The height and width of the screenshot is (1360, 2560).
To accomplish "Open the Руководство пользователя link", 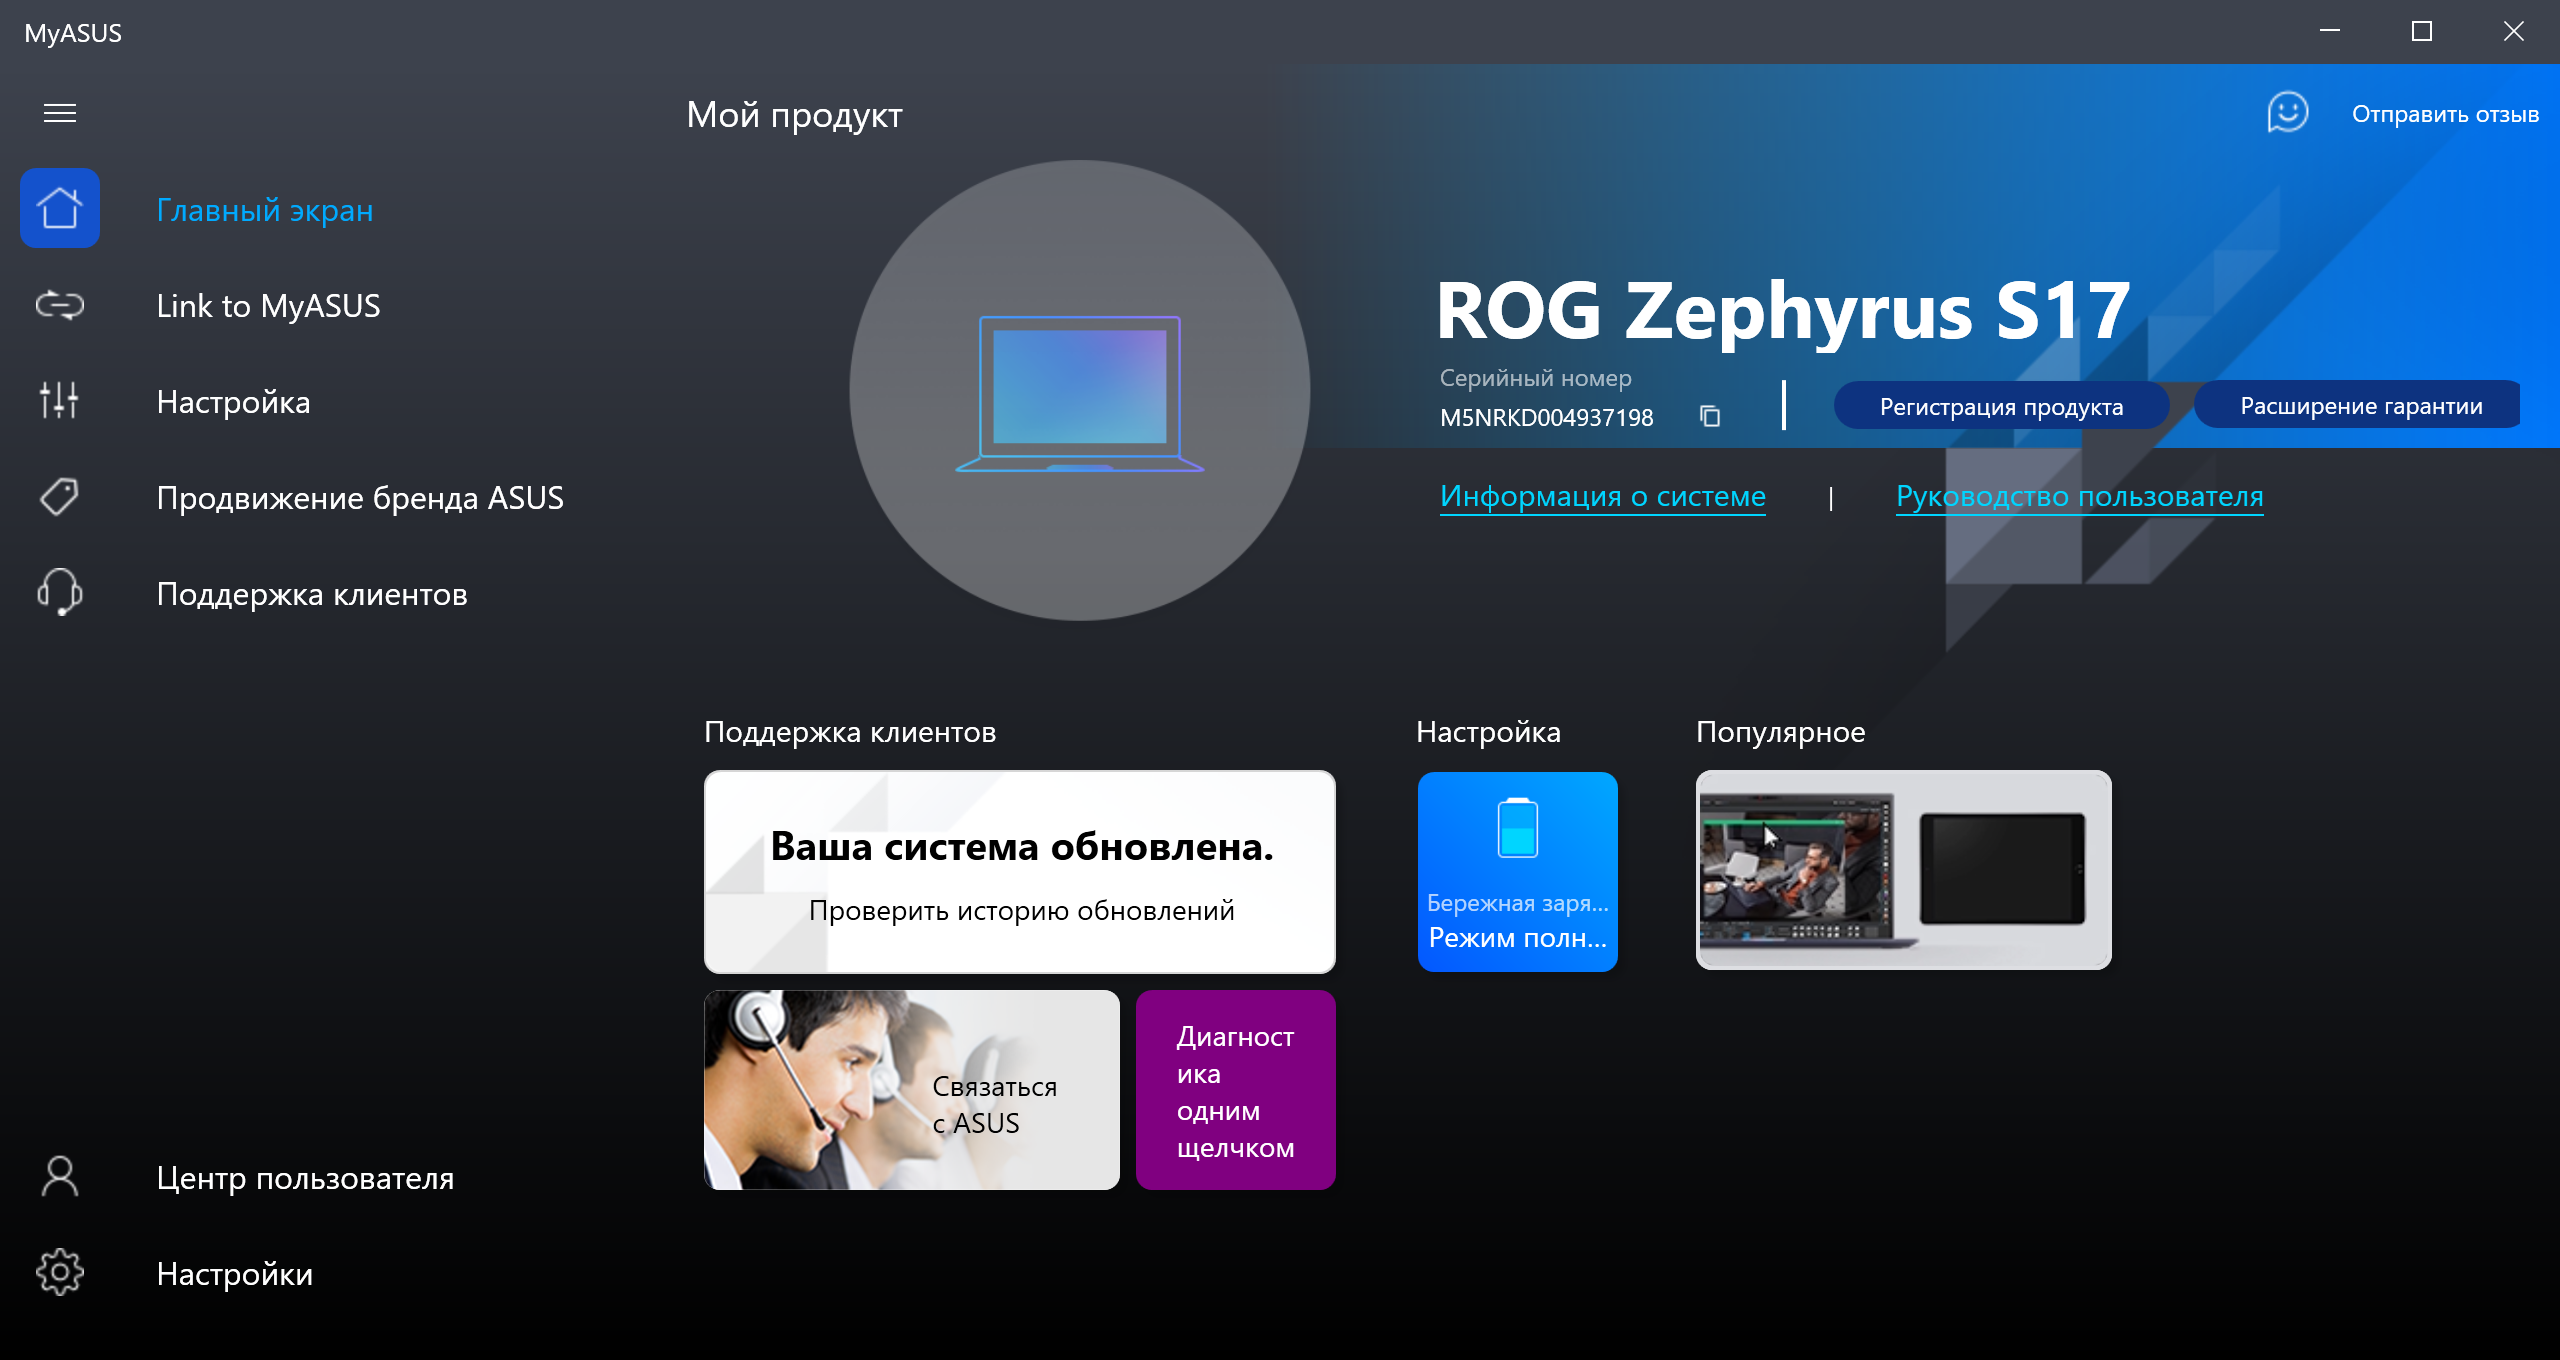I will click(x=2079, y=496).
